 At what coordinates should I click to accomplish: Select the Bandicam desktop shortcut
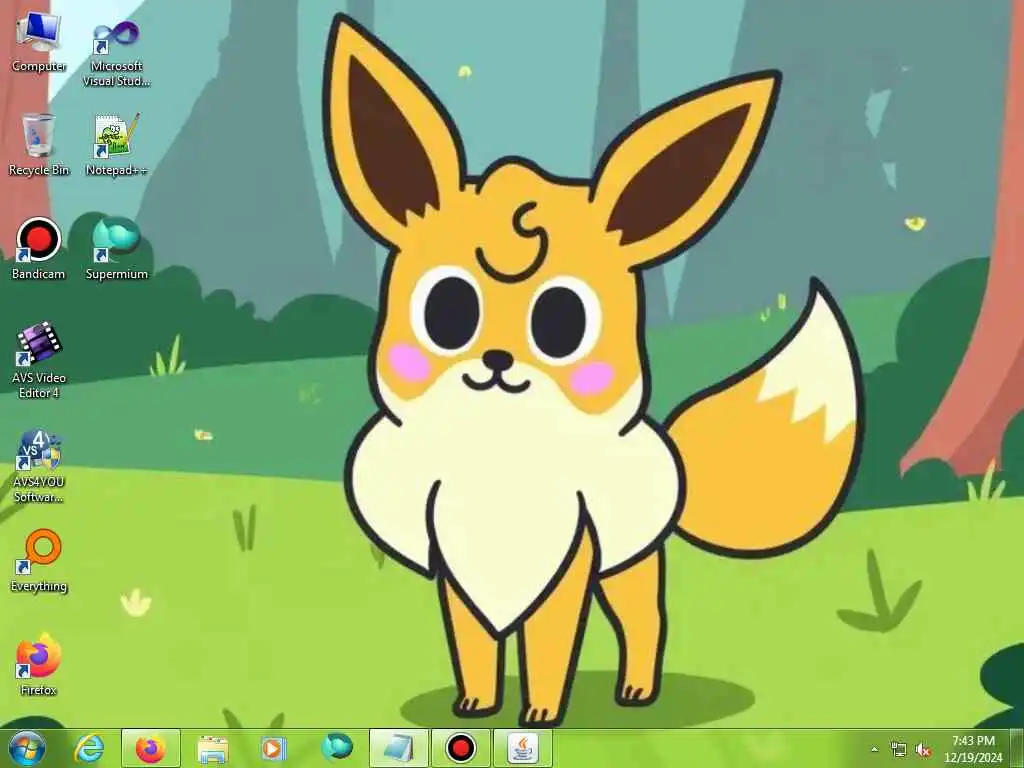(39, 249)
